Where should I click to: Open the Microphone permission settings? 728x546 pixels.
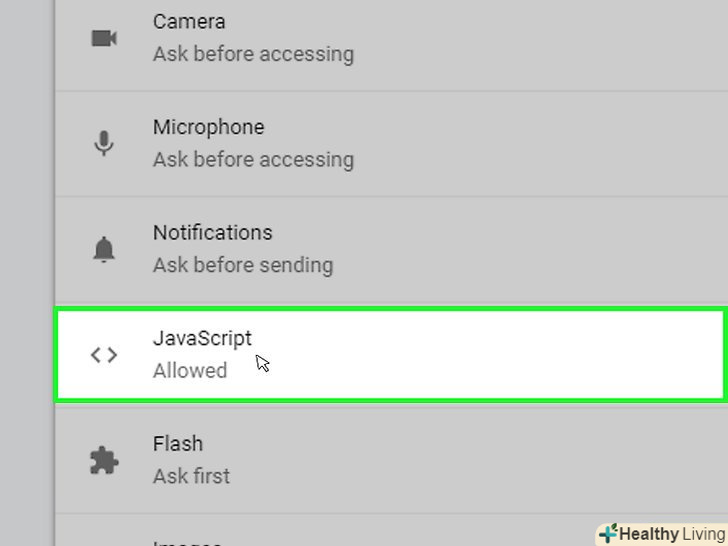point(208,127)
